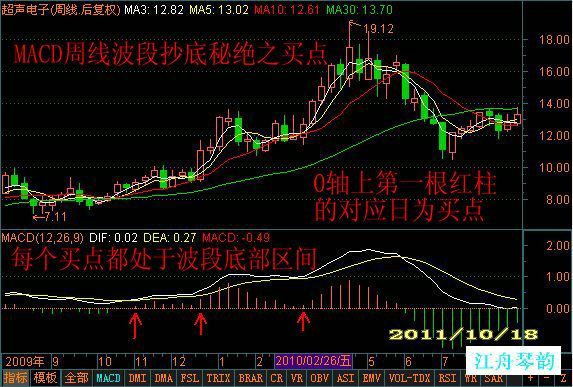Click 1.00 on the MACD axis

[558, 277]
